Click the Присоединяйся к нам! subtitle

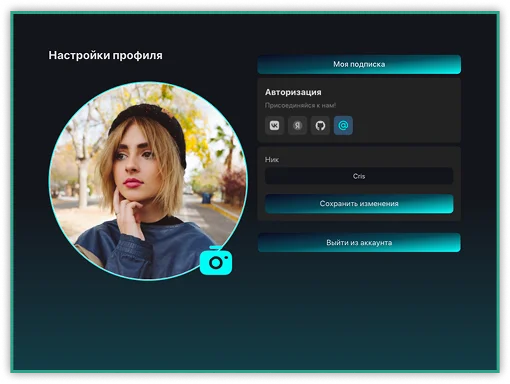300,105
